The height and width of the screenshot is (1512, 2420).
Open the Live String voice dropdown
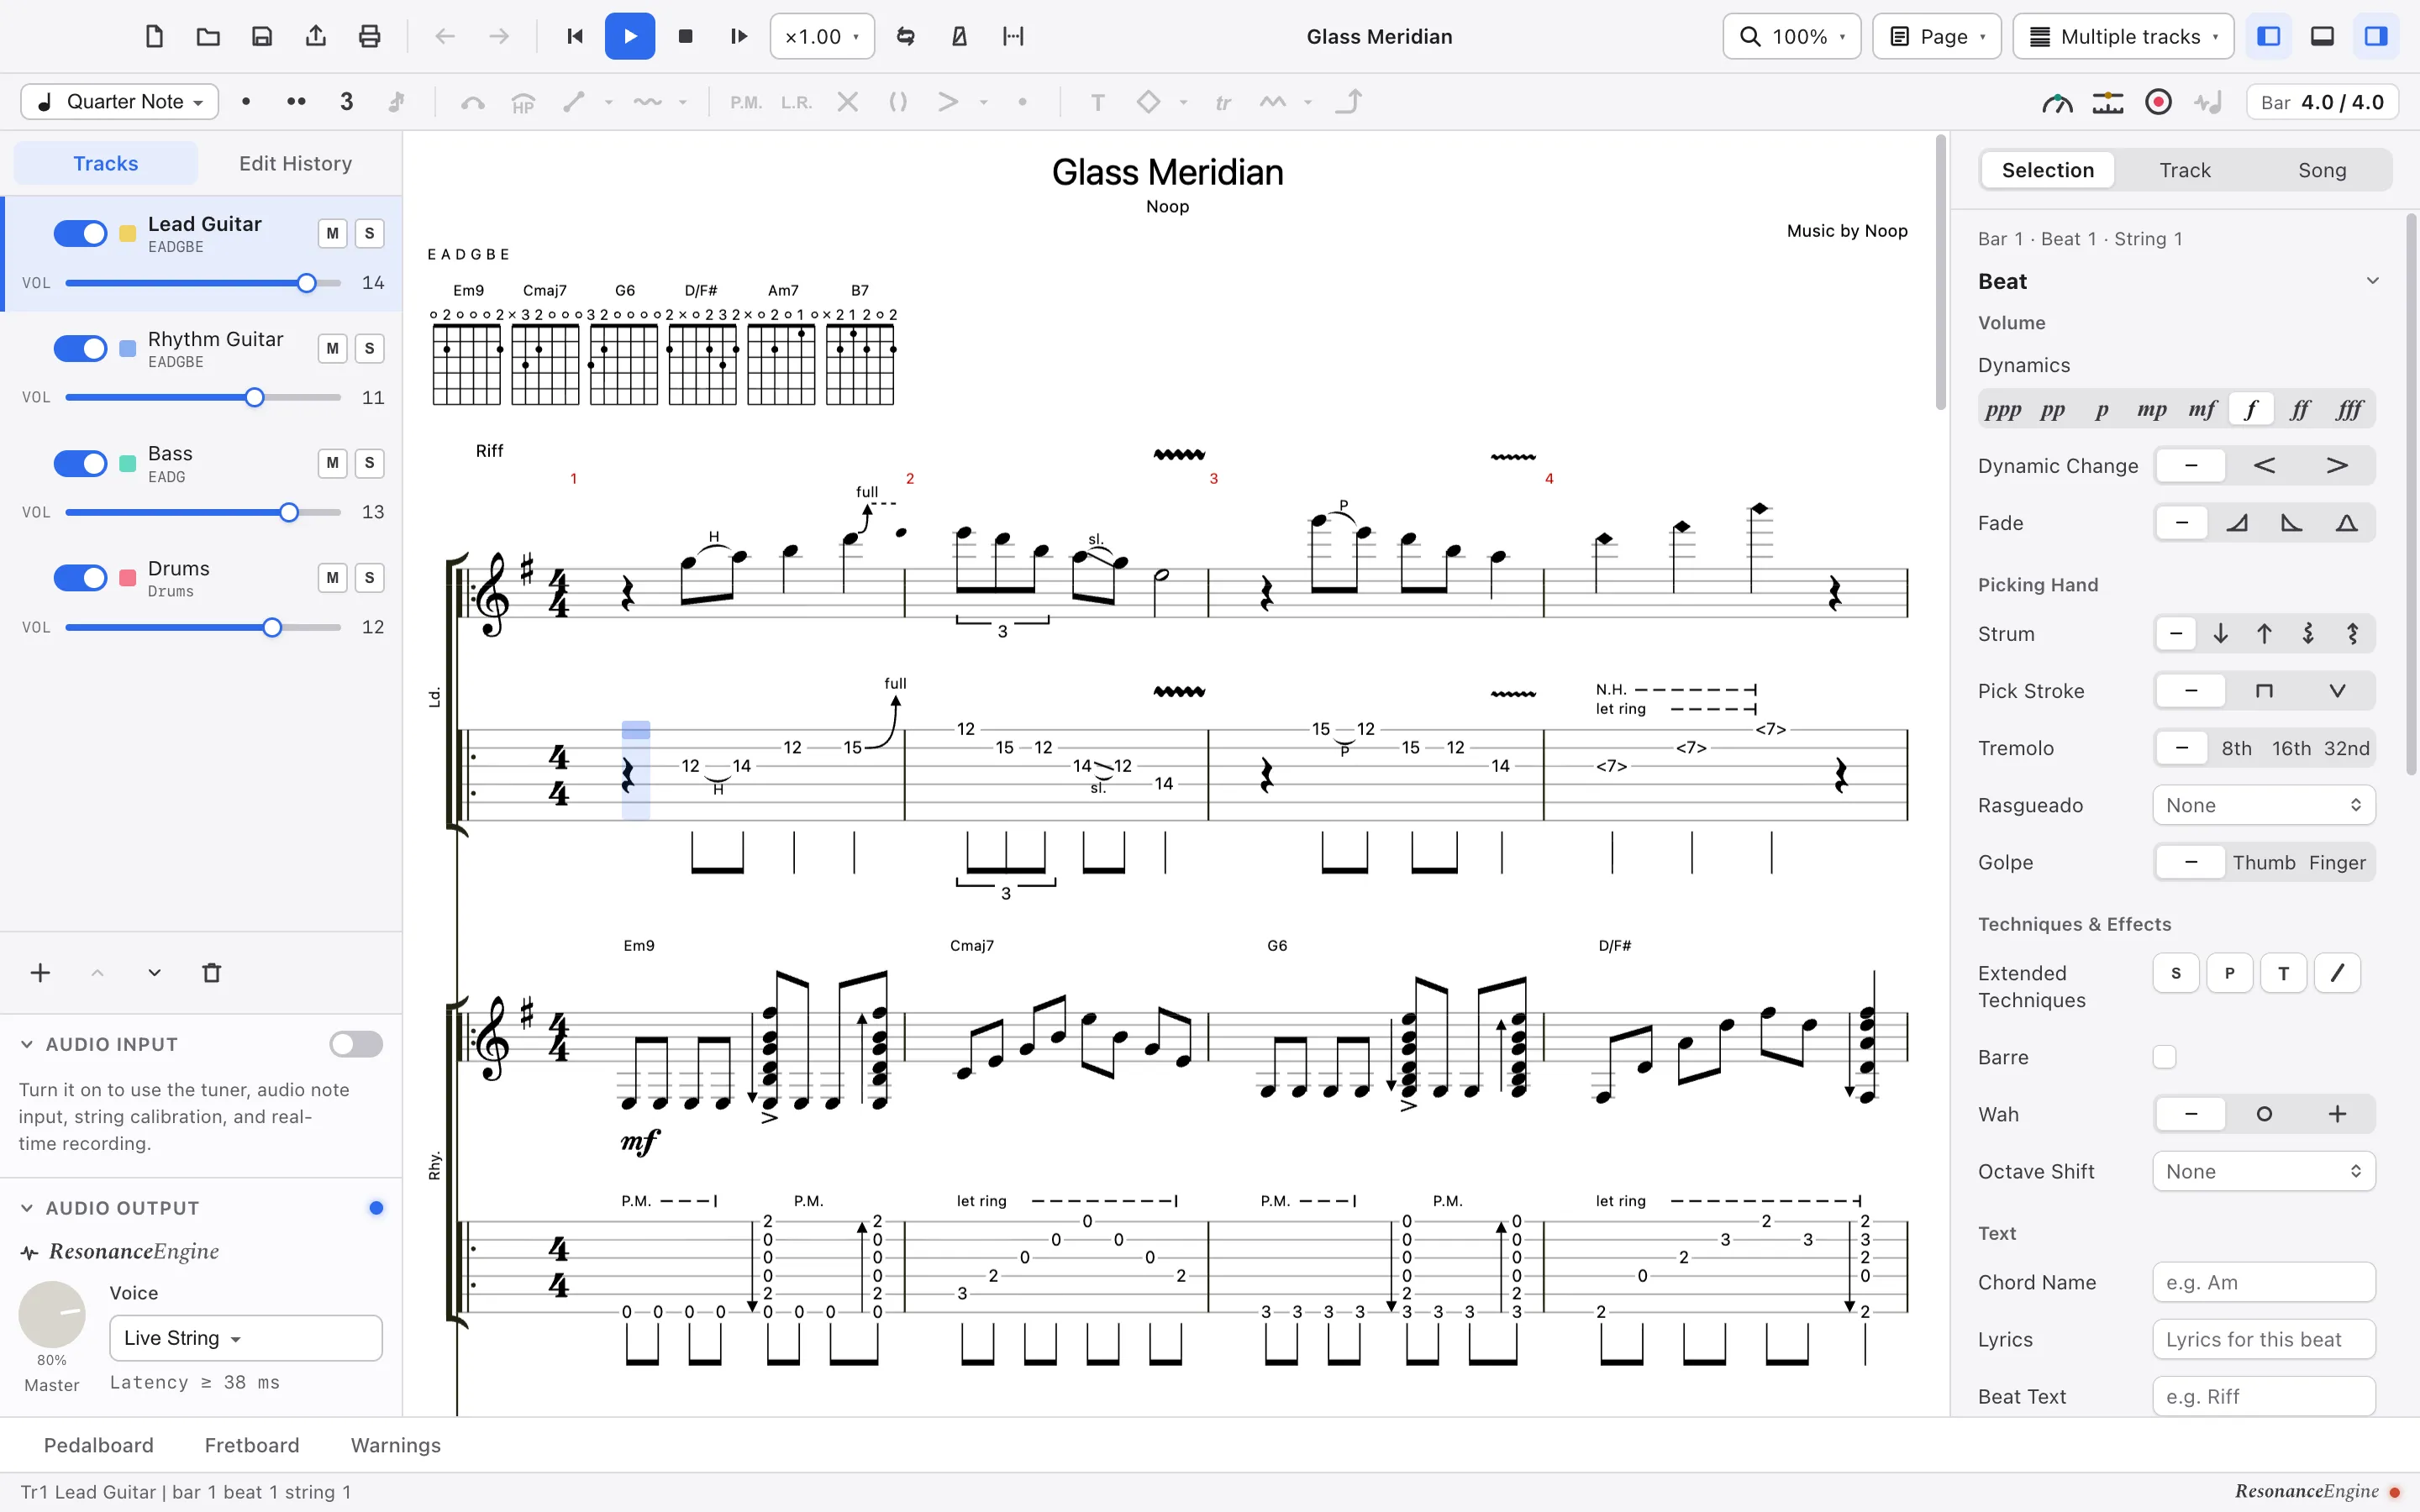(246, 1338)
